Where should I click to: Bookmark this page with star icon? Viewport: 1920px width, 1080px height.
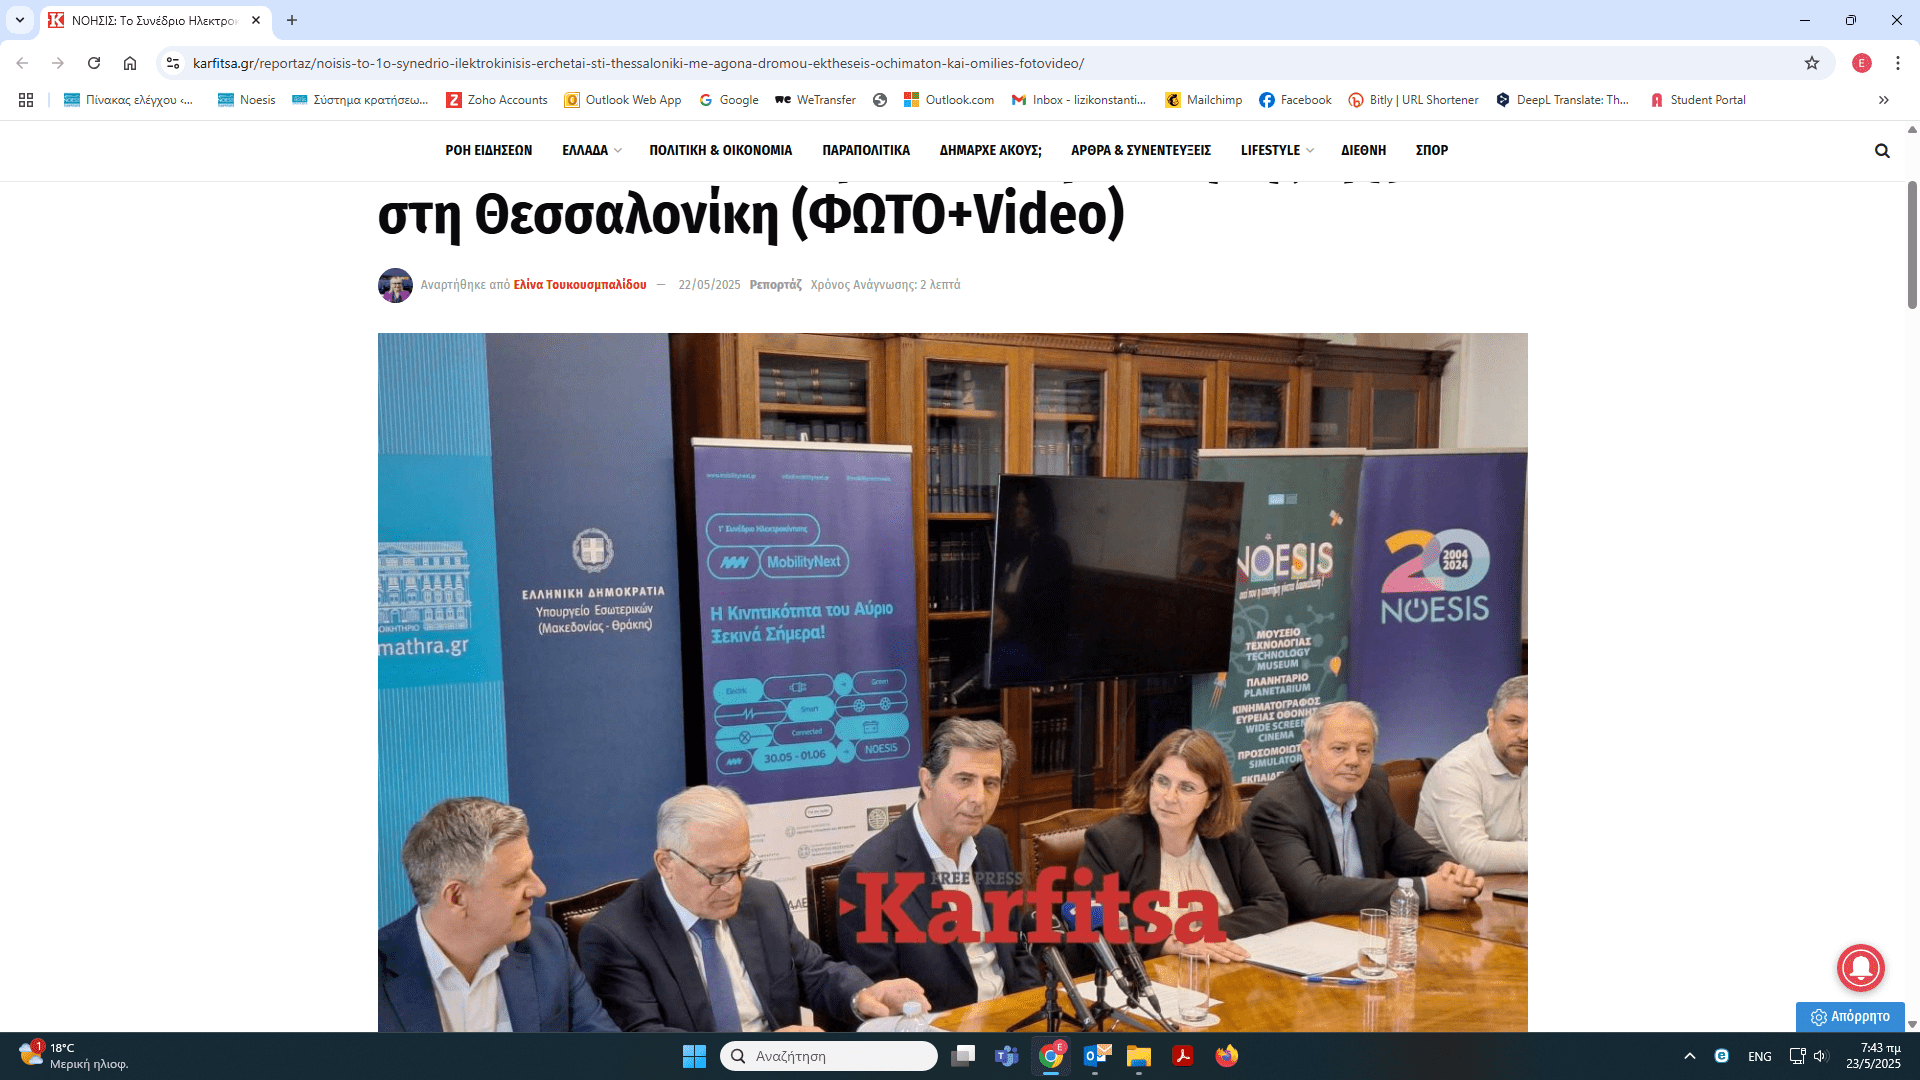click(1812, 63)
